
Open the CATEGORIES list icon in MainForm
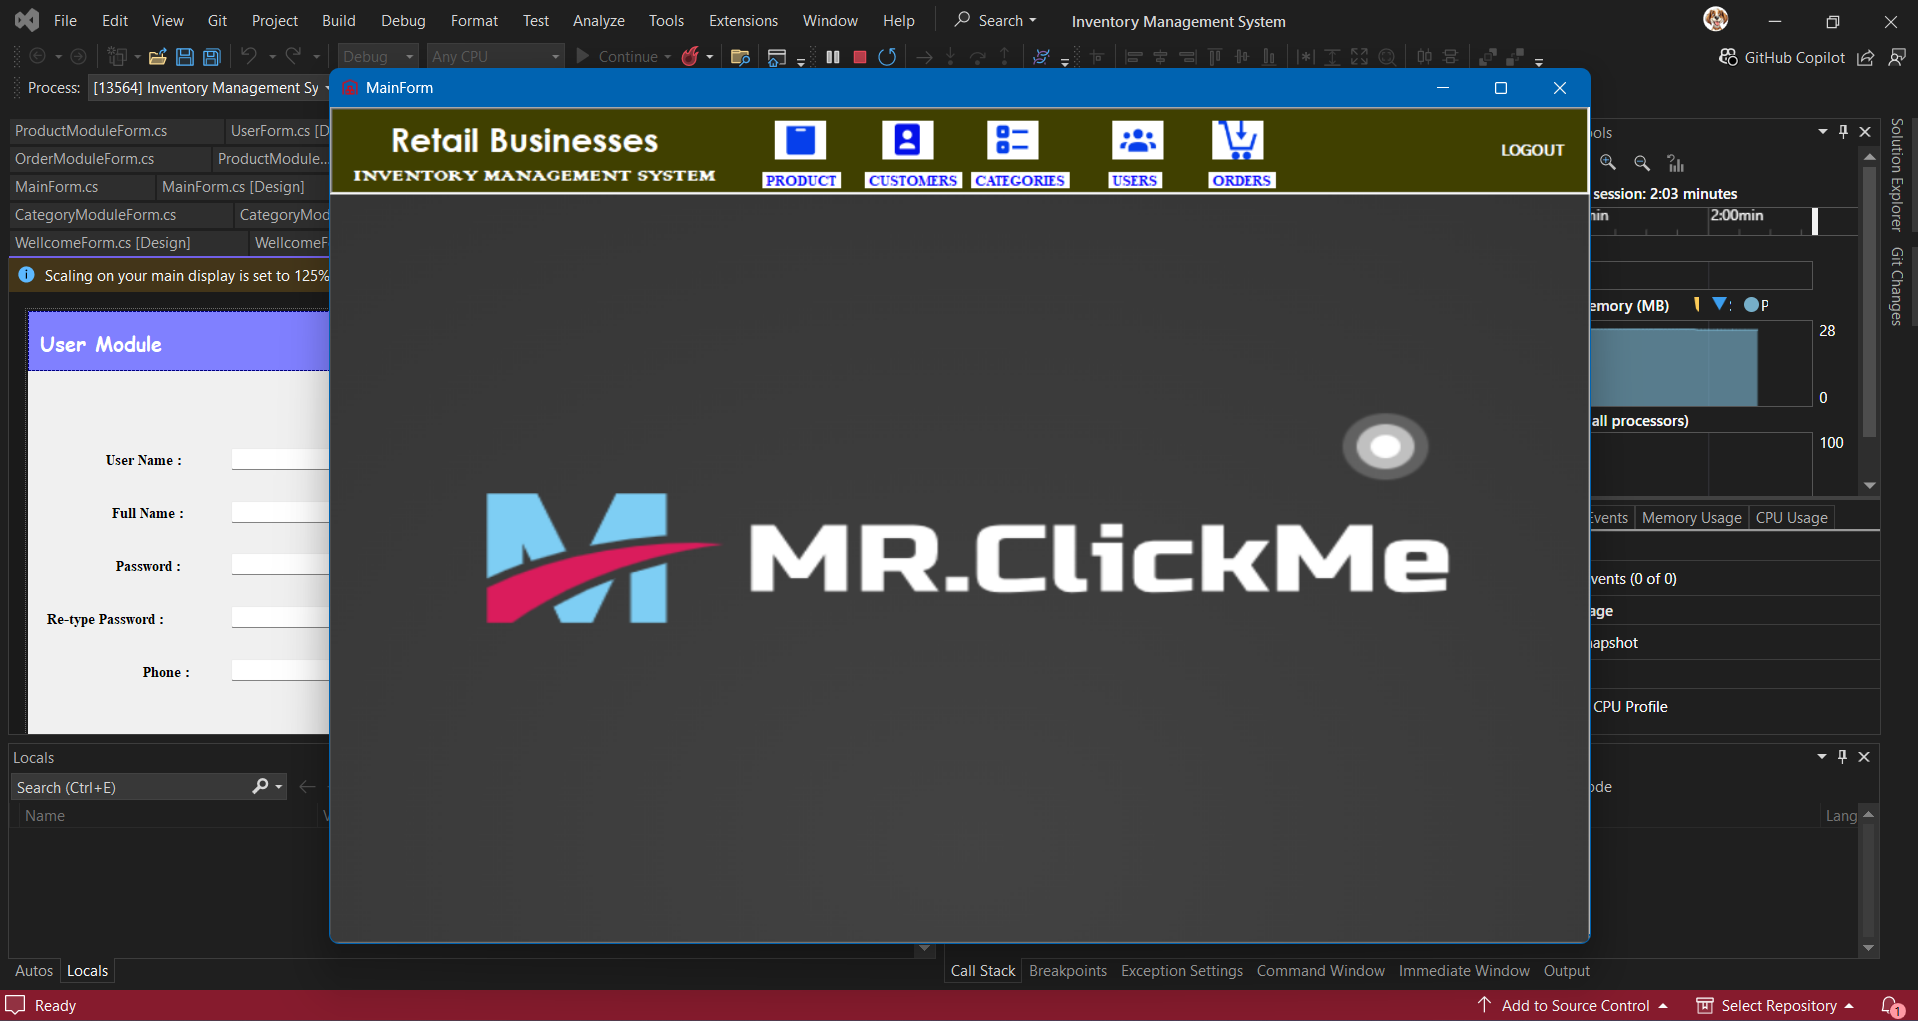click(x=1012, y=141)
